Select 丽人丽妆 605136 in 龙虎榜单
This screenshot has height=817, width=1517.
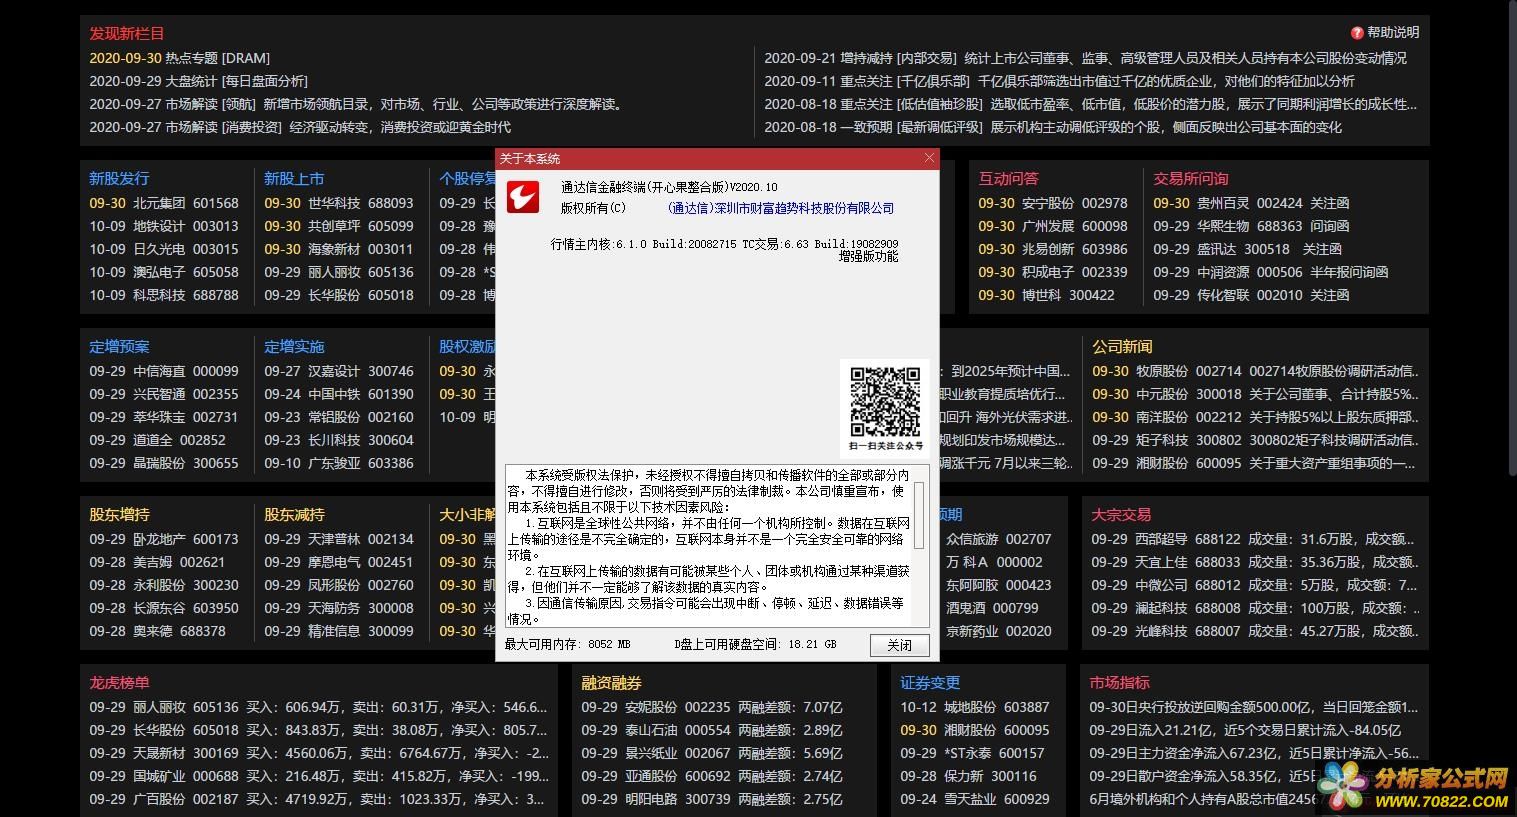[x=319, y=707]
